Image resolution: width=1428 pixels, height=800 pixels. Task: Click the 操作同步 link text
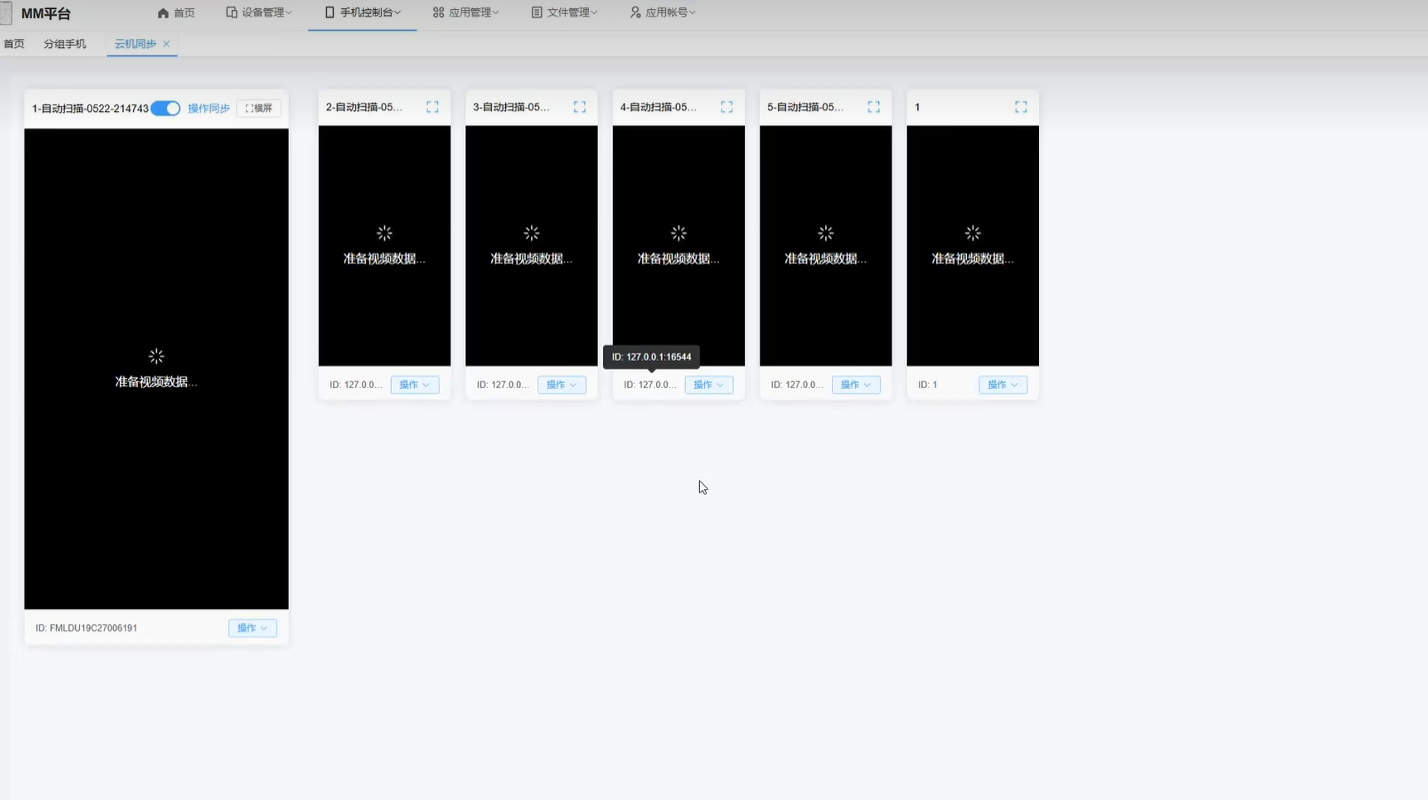[209, 108]
